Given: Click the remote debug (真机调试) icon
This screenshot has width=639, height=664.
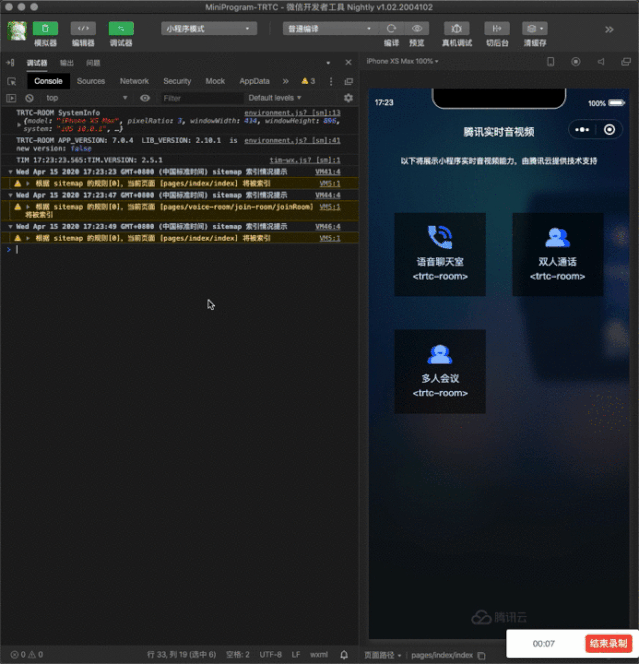Looking at the screenshot, I should 456,29.
